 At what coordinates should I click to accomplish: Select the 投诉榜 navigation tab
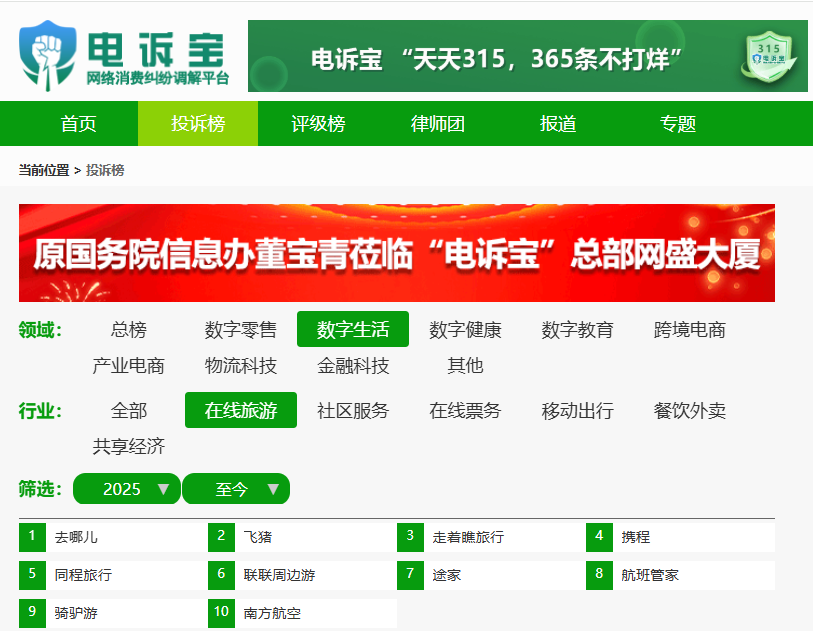[x=198, y=123]
